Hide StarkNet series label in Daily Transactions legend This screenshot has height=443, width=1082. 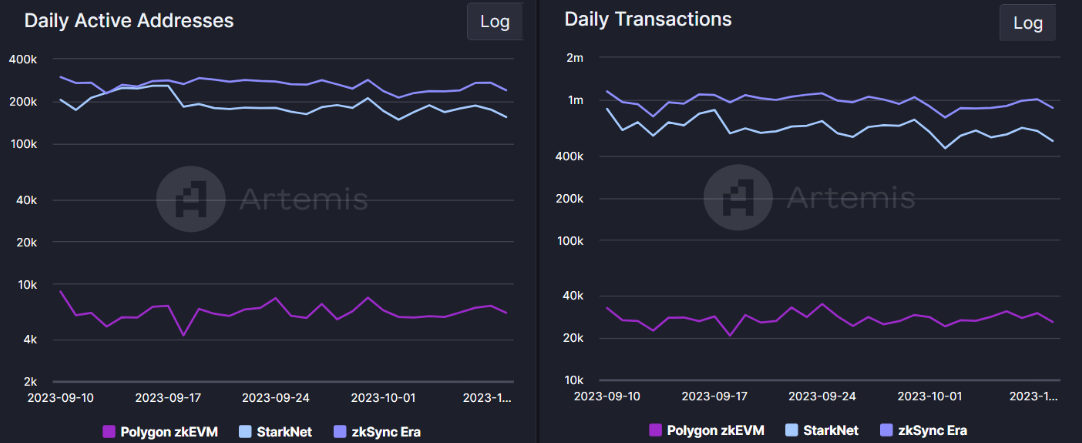click(829, 431)
